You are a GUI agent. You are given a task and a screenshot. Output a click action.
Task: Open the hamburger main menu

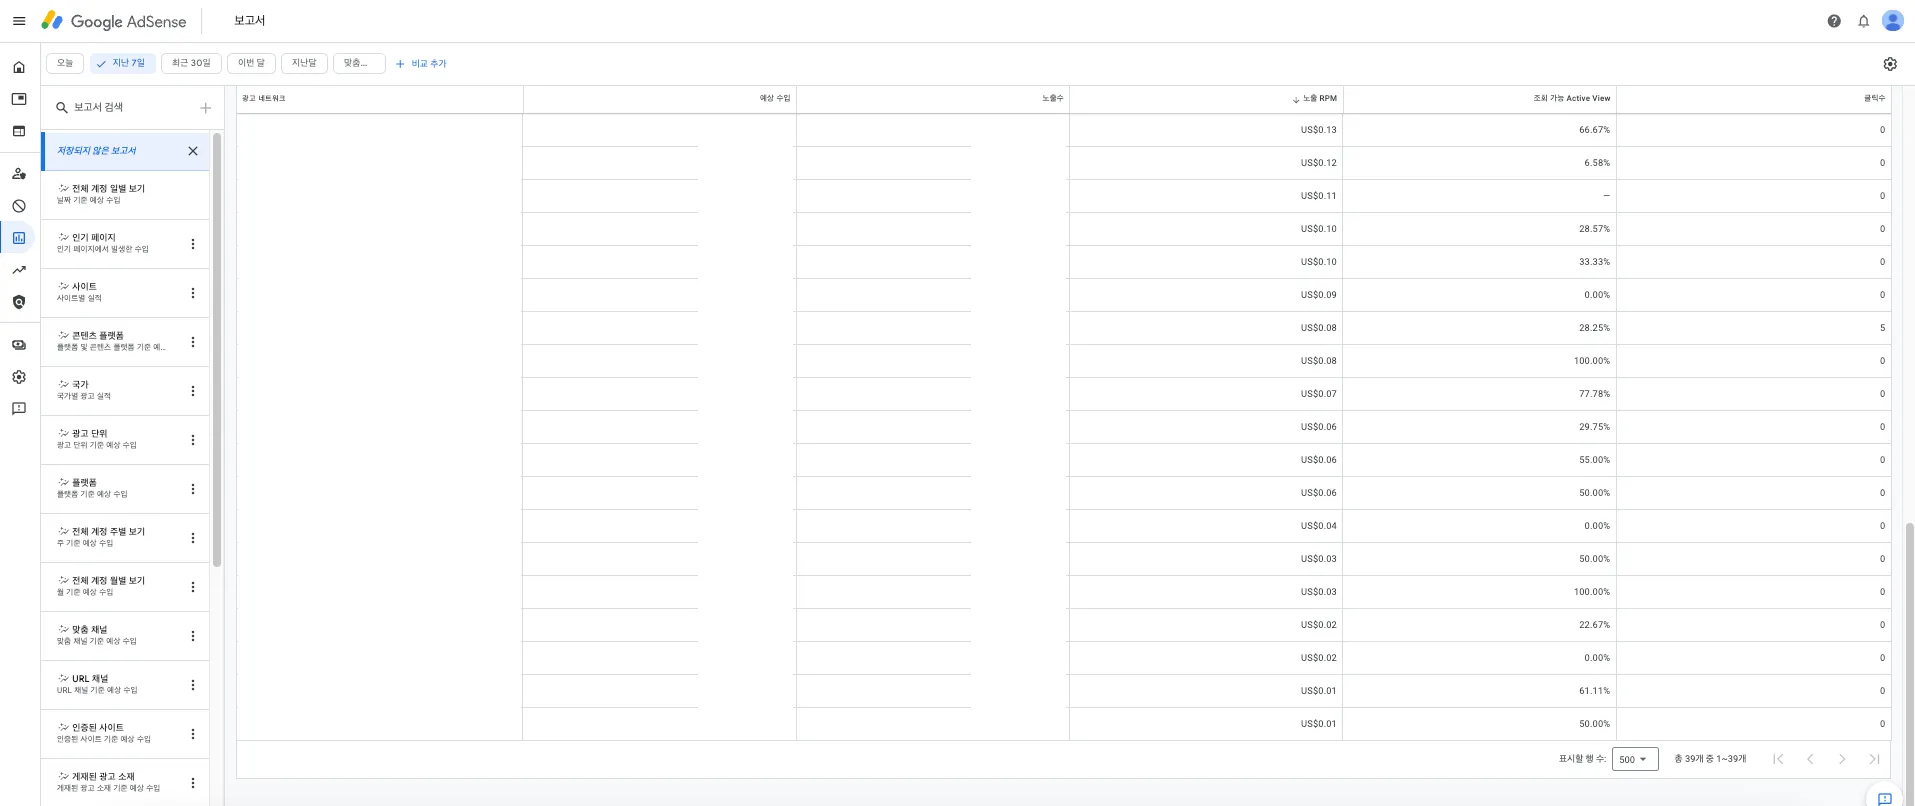click(18, 21)
